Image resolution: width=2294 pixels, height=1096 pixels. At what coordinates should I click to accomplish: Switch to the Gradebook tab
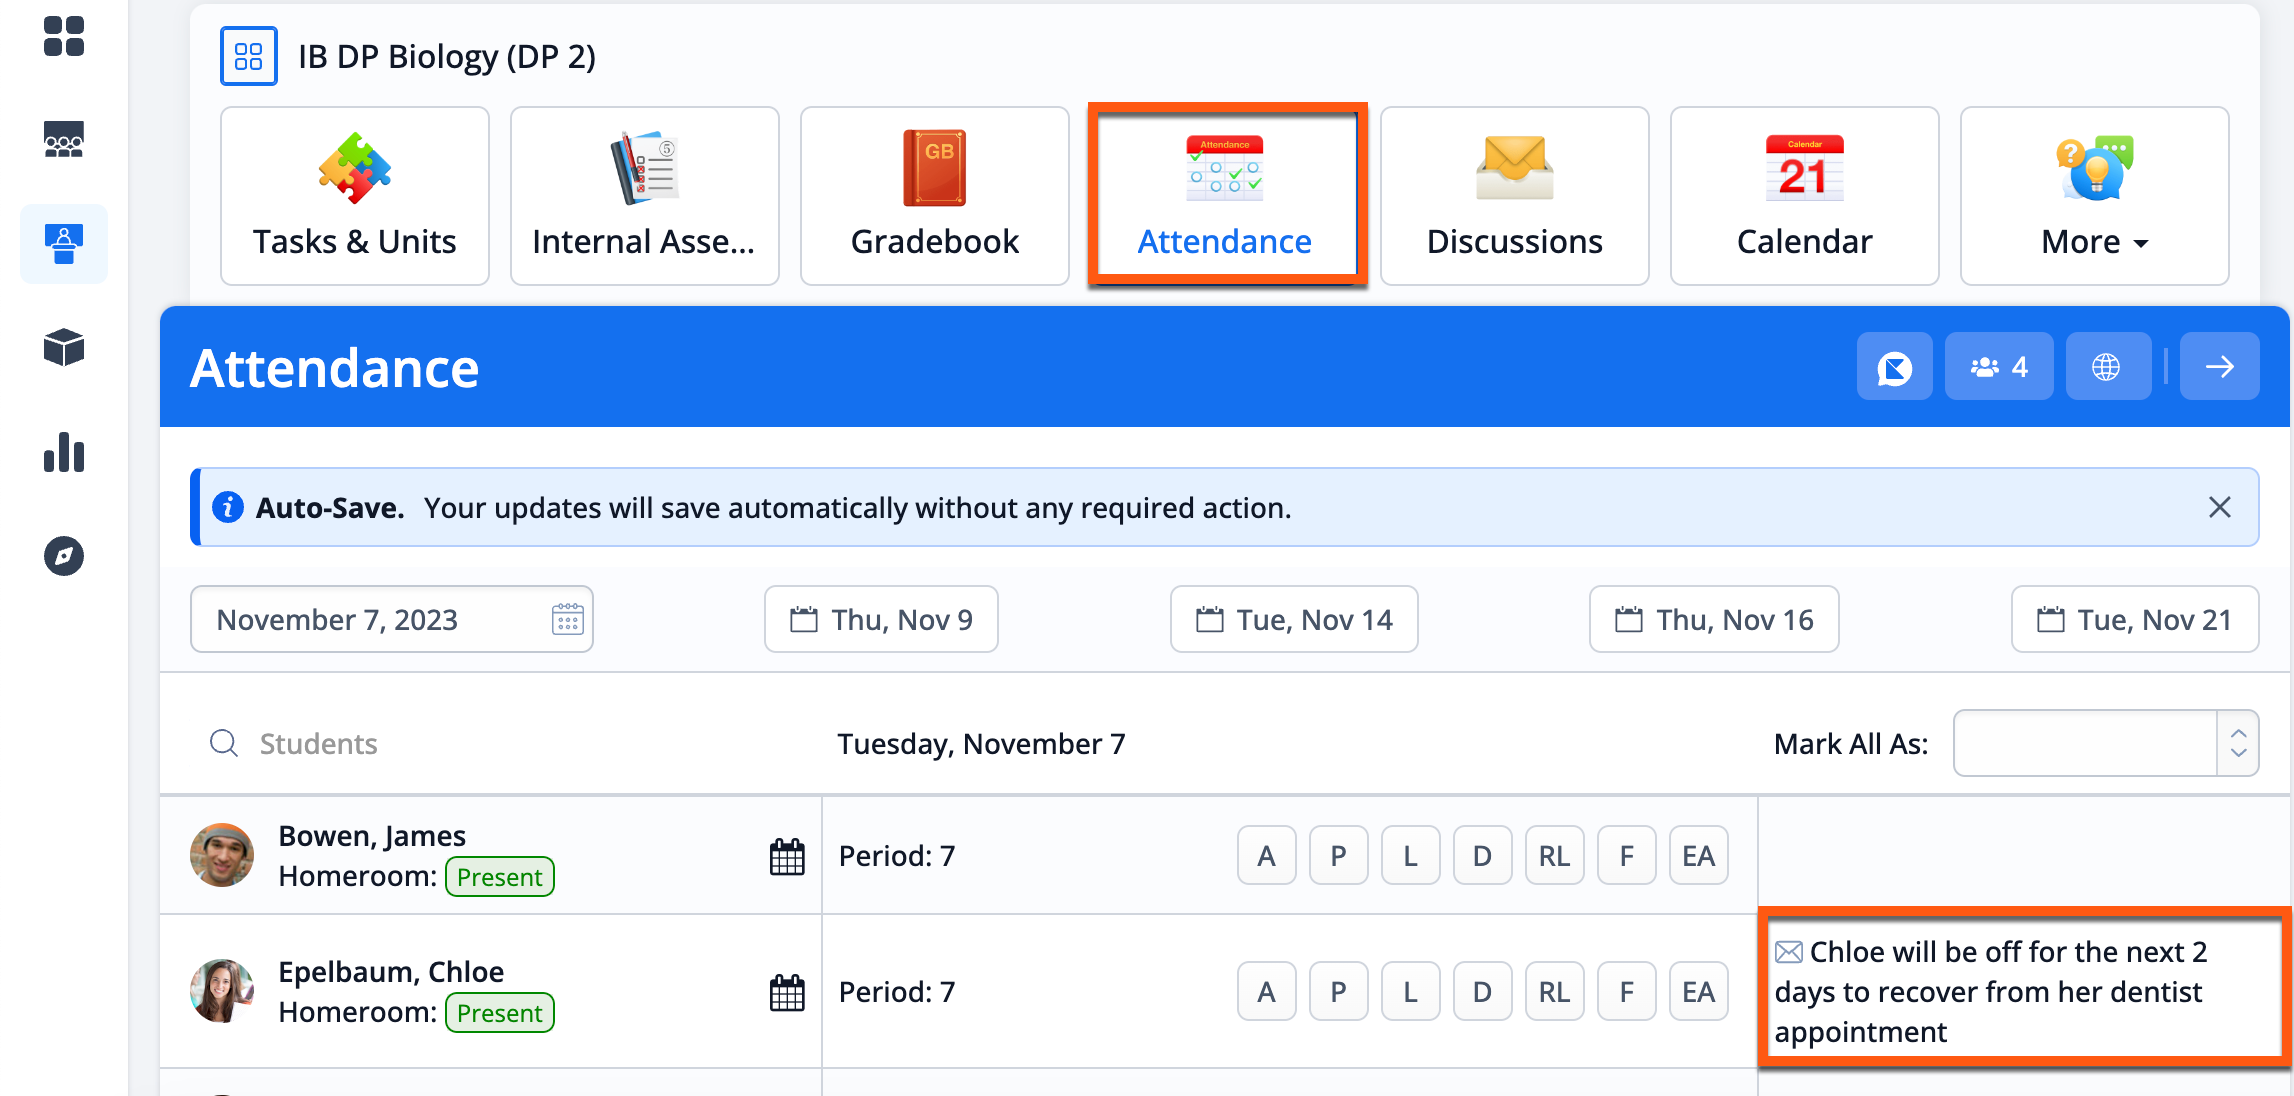coord(934,196)
